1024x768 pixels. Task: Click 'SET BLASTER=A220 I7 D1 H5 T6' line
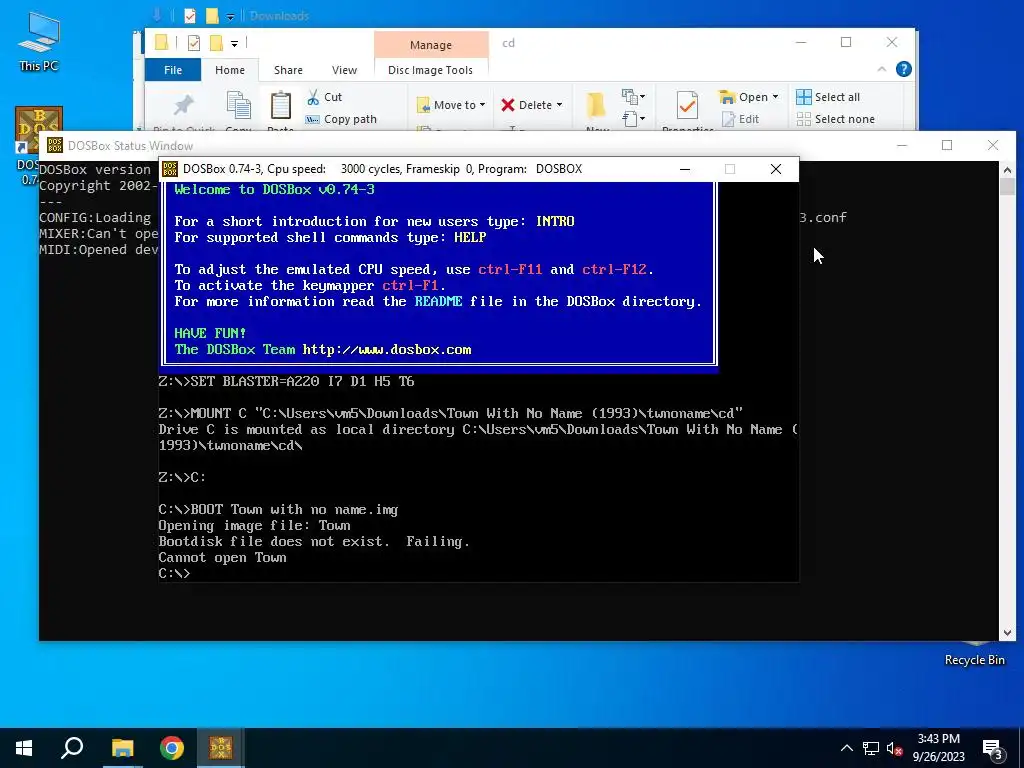286,382
